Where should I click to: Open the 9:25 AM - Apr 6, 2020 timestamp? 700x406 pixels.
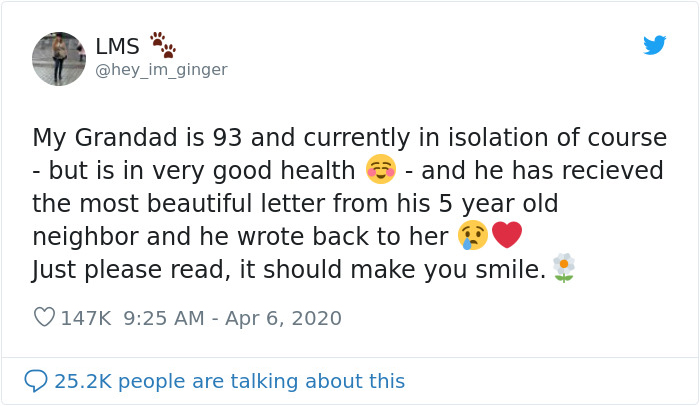(232, 318)
